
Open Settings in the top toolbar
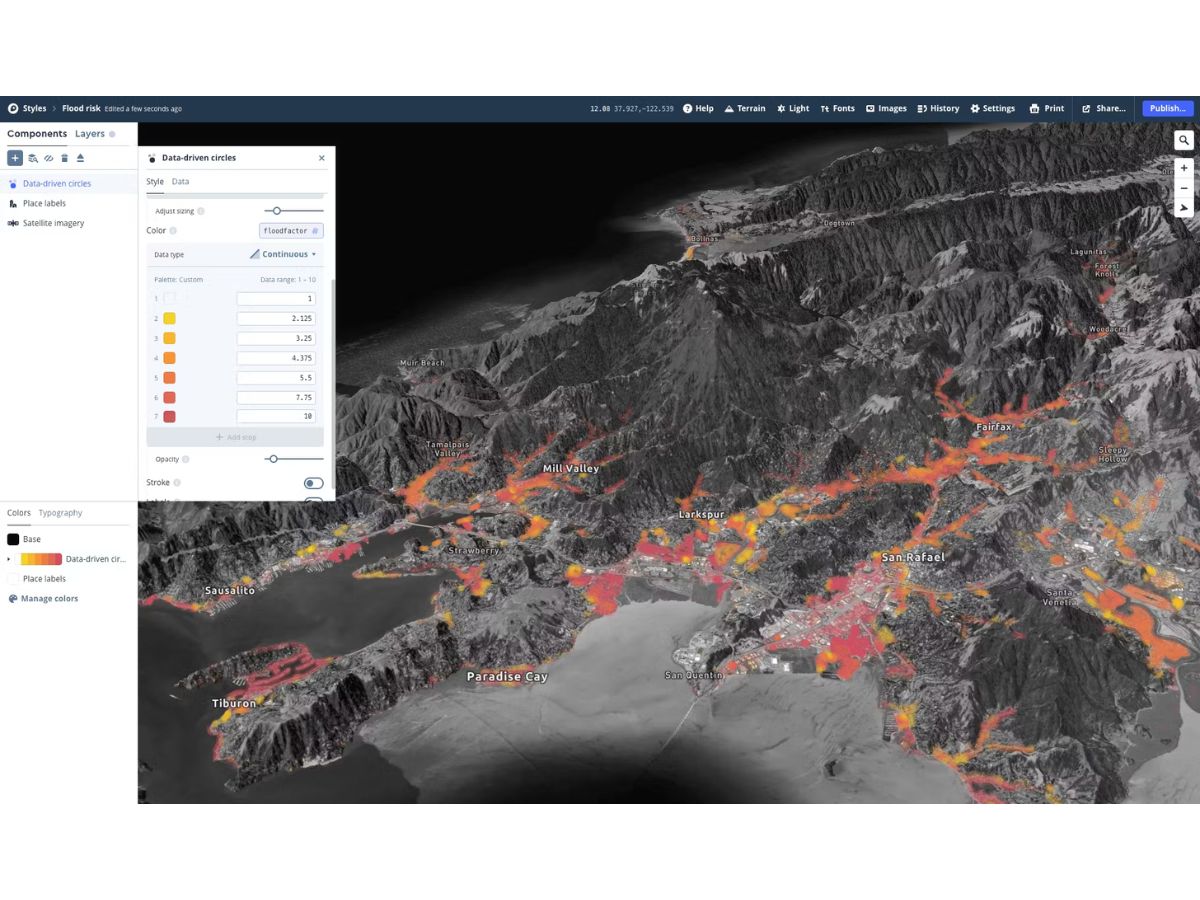[x=992, y=108]
